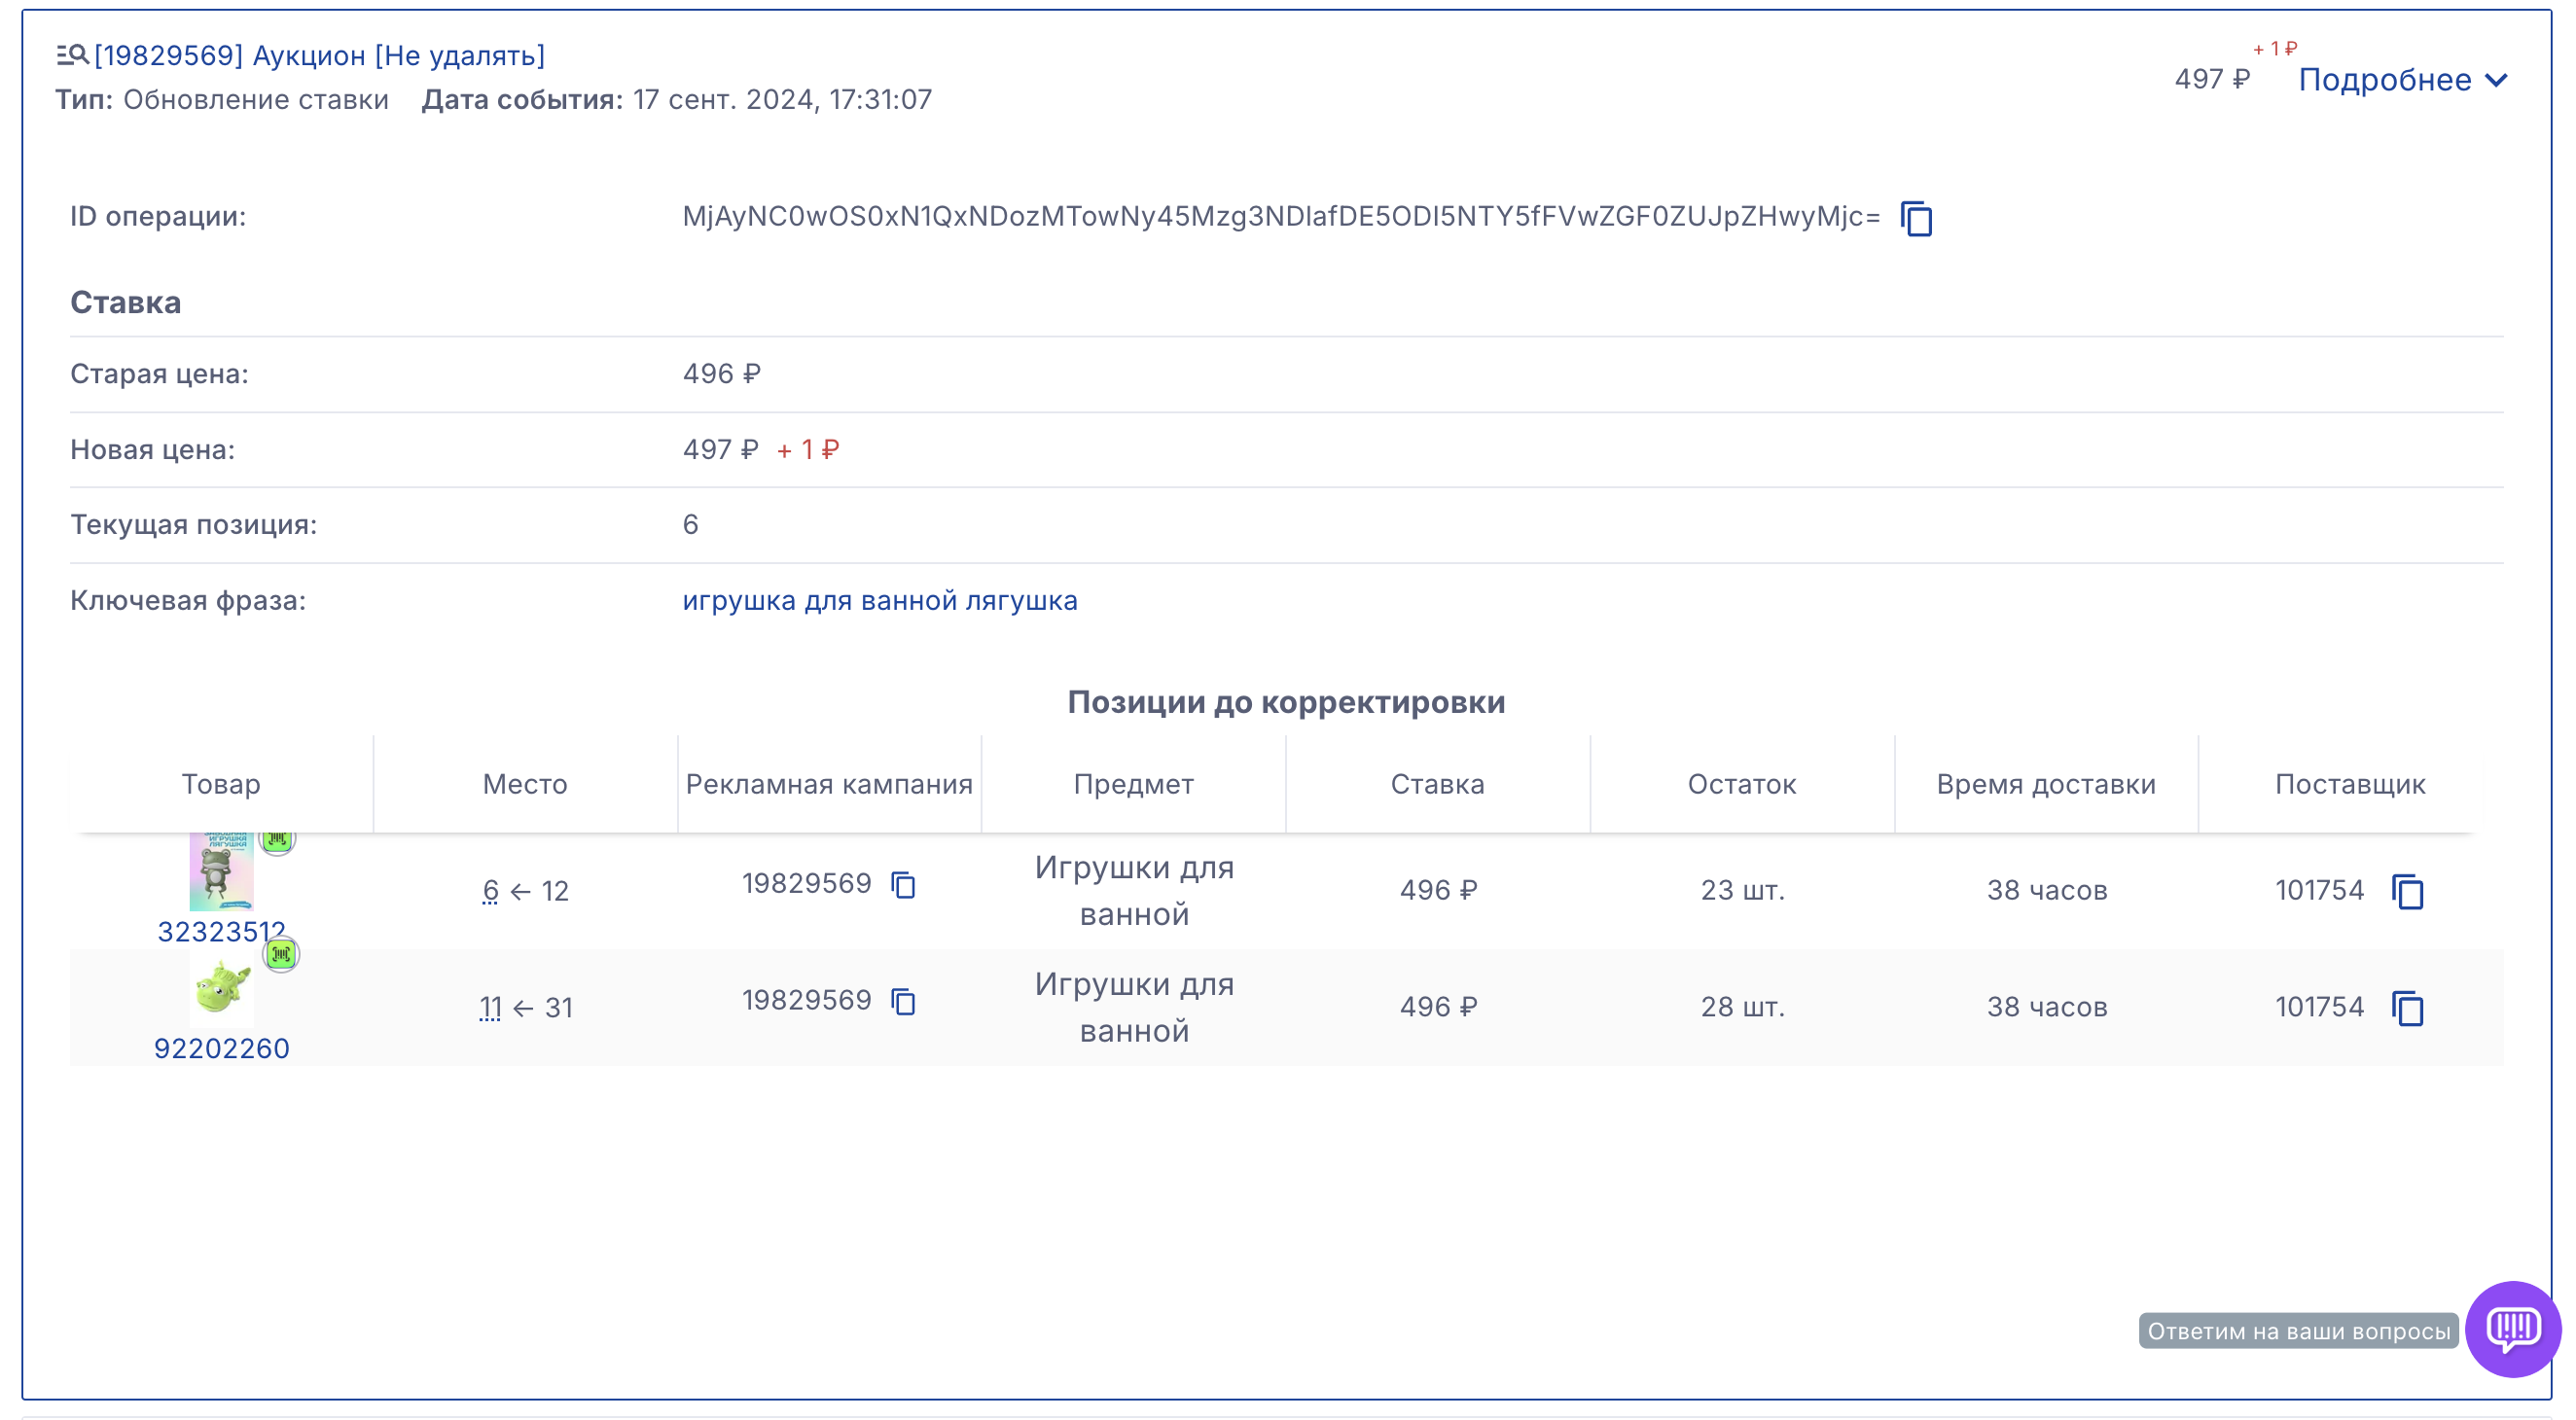Screen dimensions: 2576x1420
Task: Click the barcode badge on product 92202260
Action: 281,954
